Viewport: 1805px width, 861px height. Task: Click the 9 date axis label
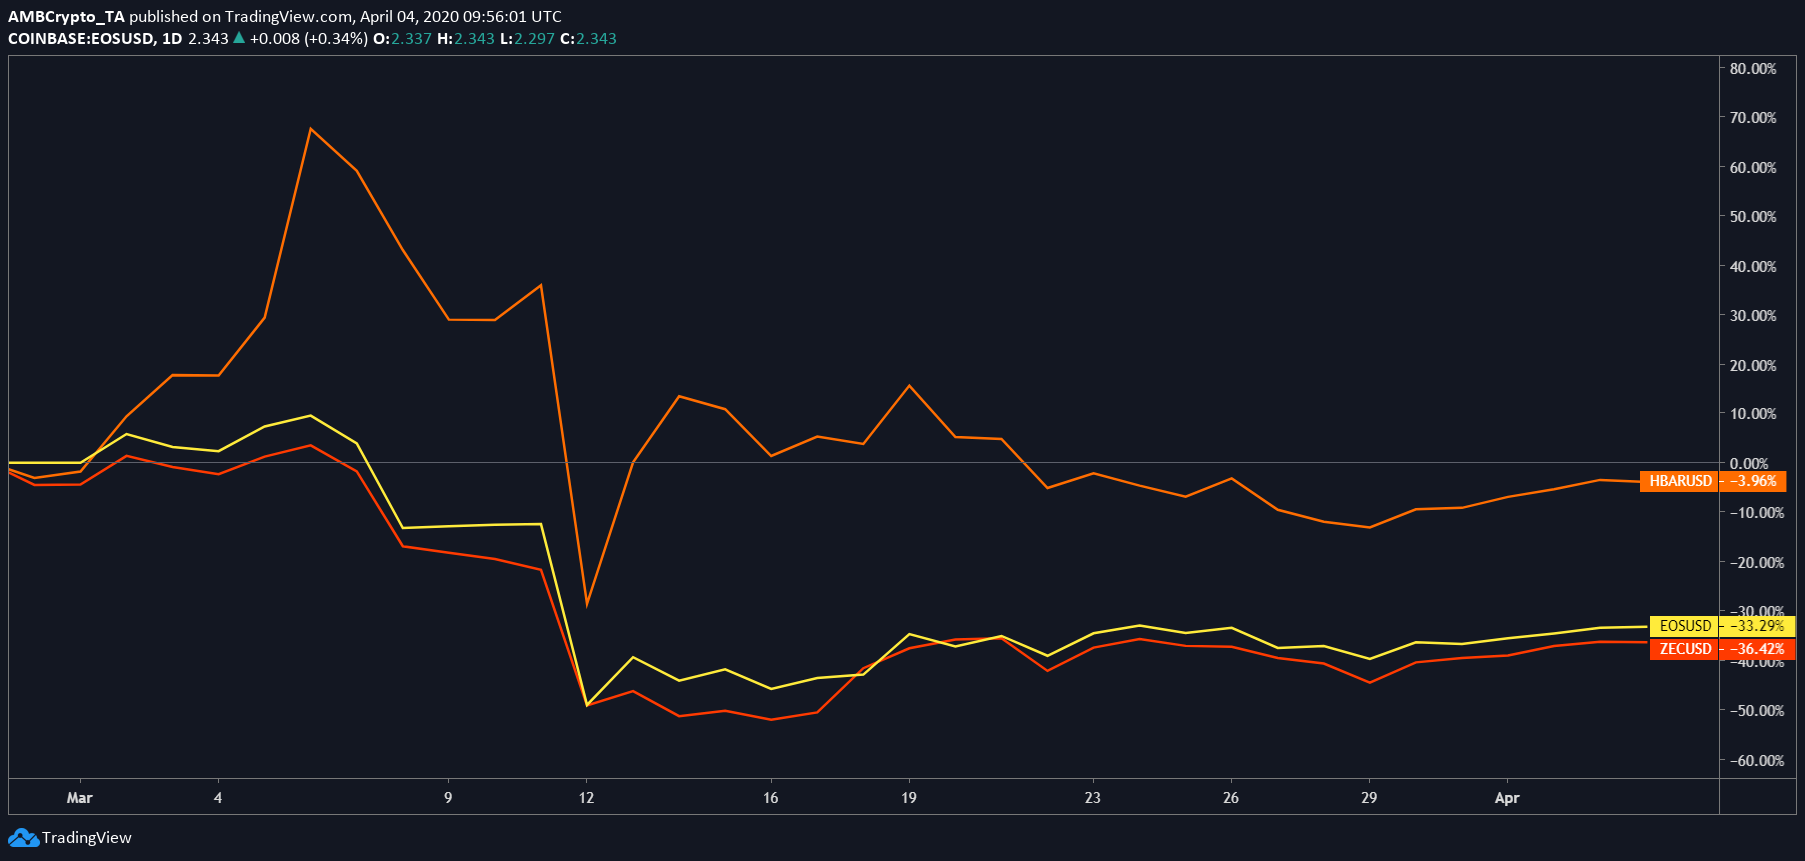click(448, 798)
